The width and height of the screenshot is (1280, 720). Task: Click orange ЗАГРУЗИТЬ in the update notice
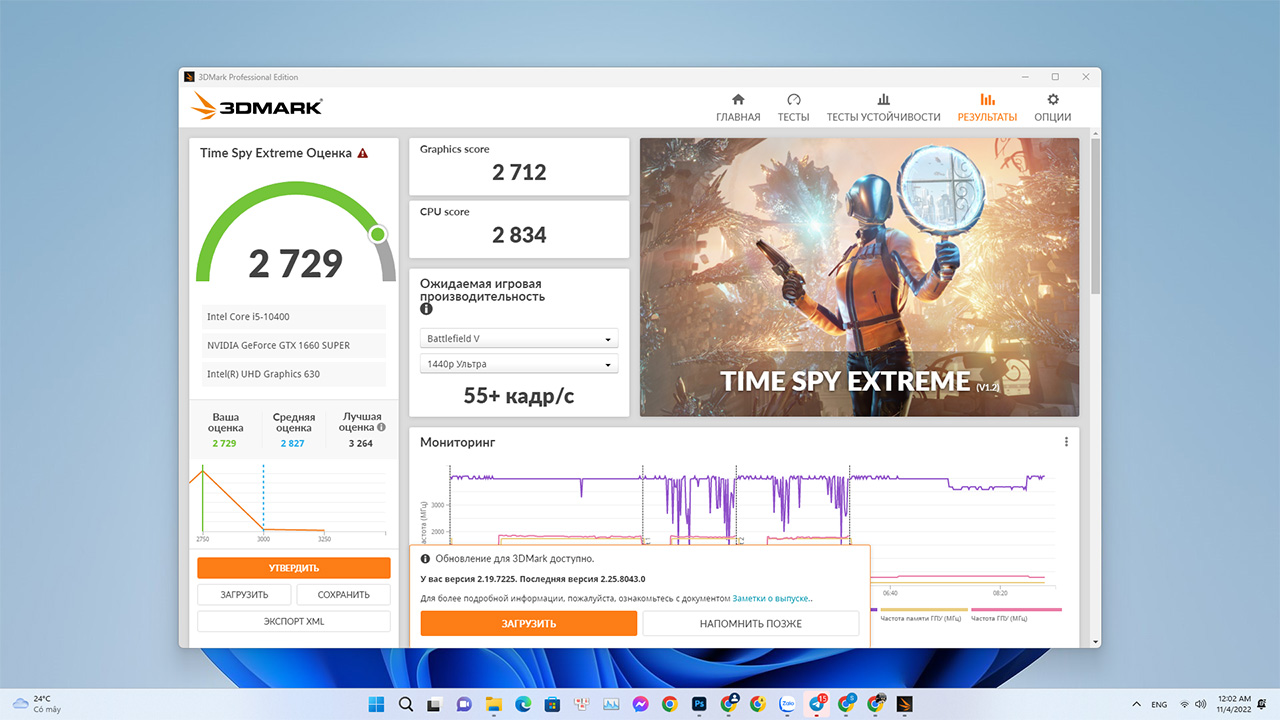click(x=529, y=623)
